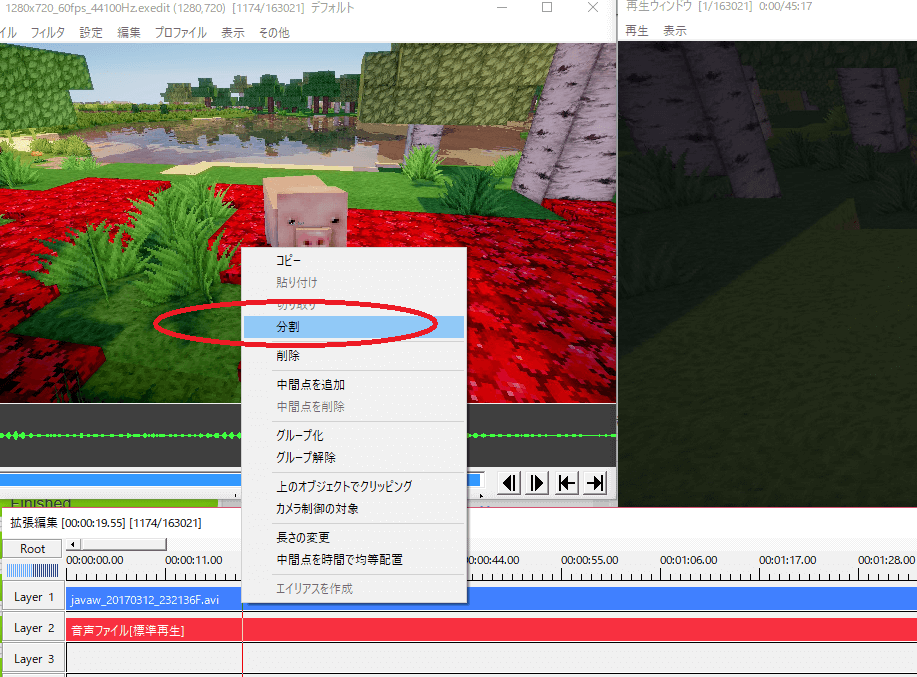This screenshot has height=677, width=917.
Task: Choose コピー in the context menu
Action: (354, 261)
